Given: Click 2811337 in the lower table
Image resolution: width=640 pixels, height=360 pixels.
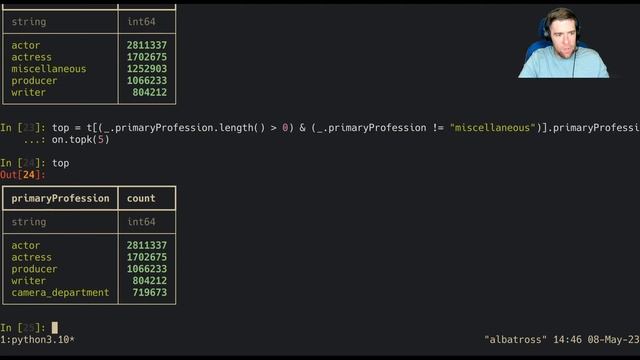Looking at the screenshot, I should pos(147,246).
